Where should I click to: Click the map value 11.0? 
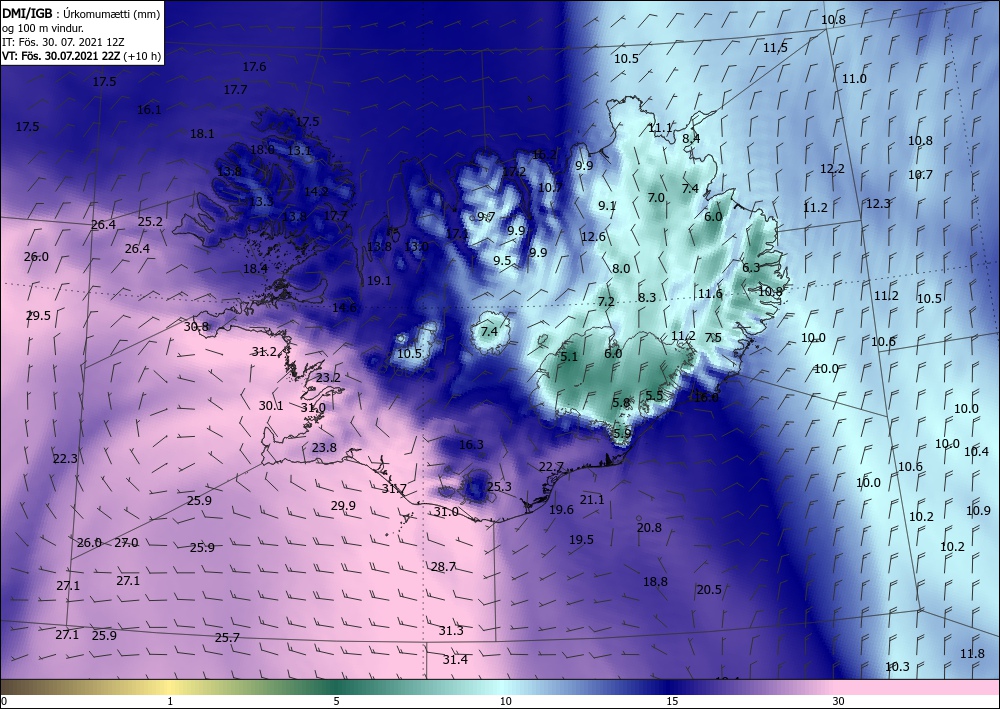(855, 78)
